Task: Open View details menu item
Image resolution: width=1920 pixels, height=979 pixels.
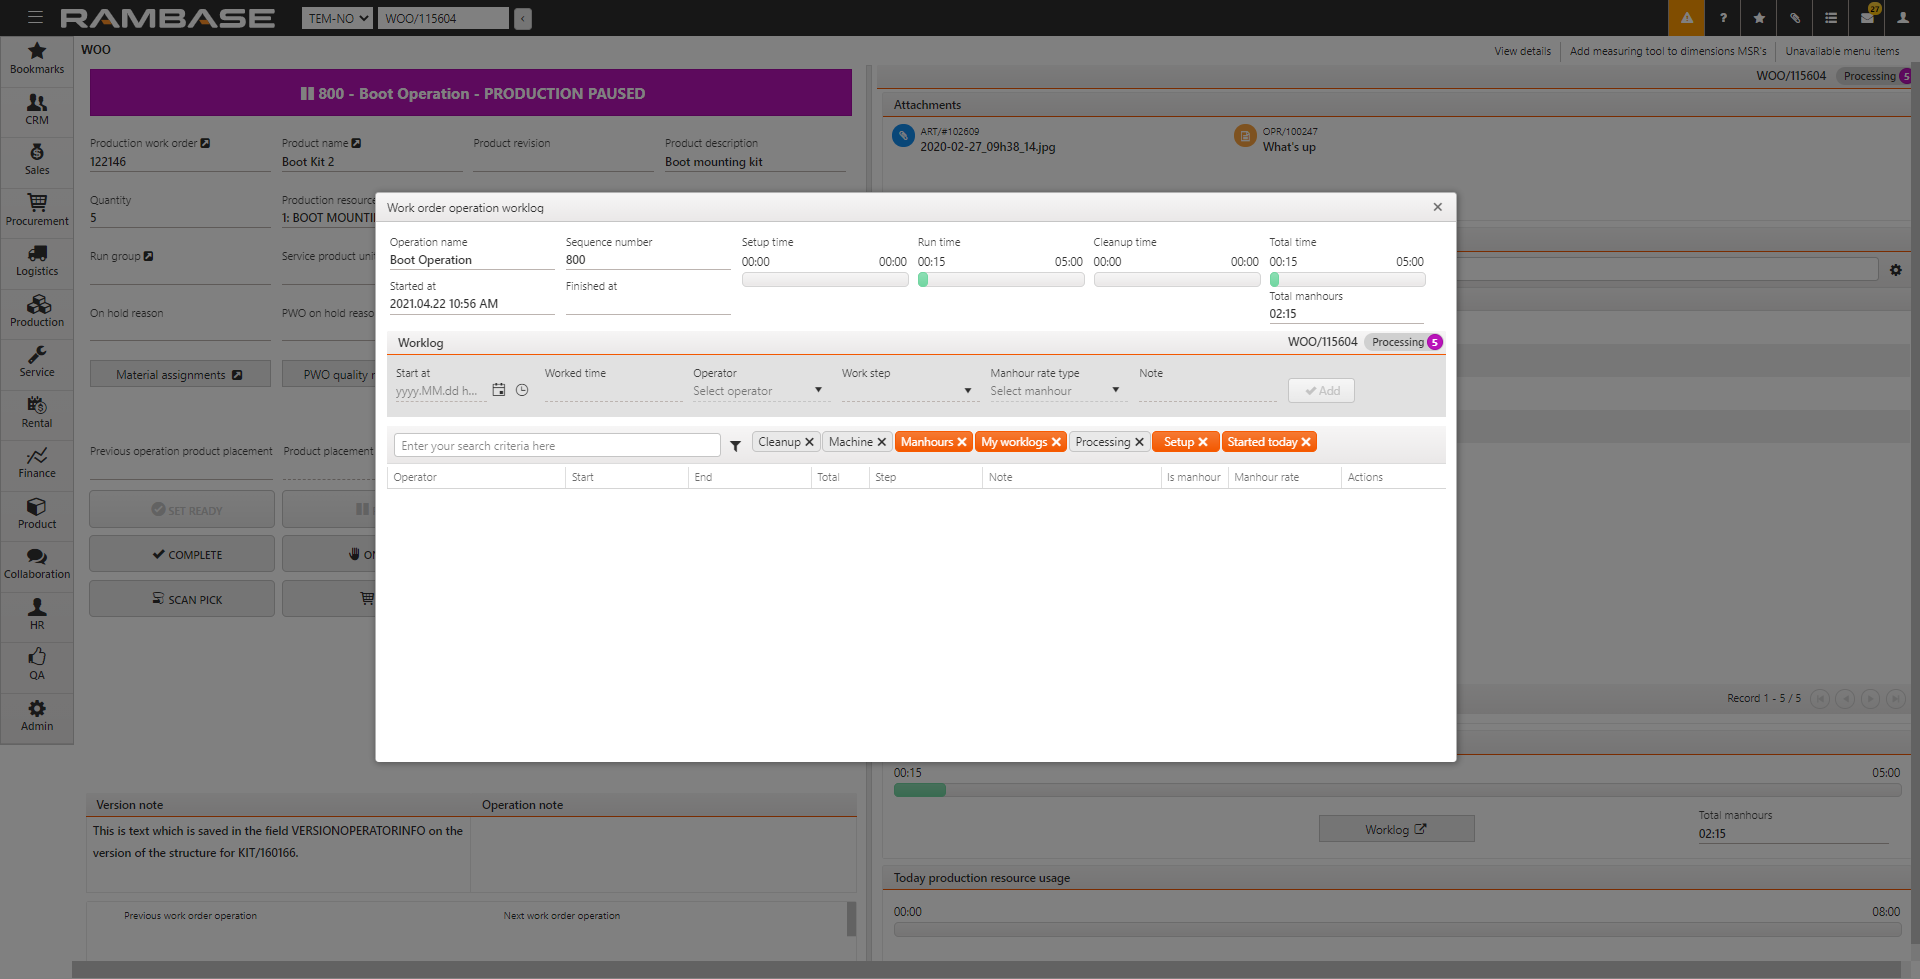Action: point(1522,51)
